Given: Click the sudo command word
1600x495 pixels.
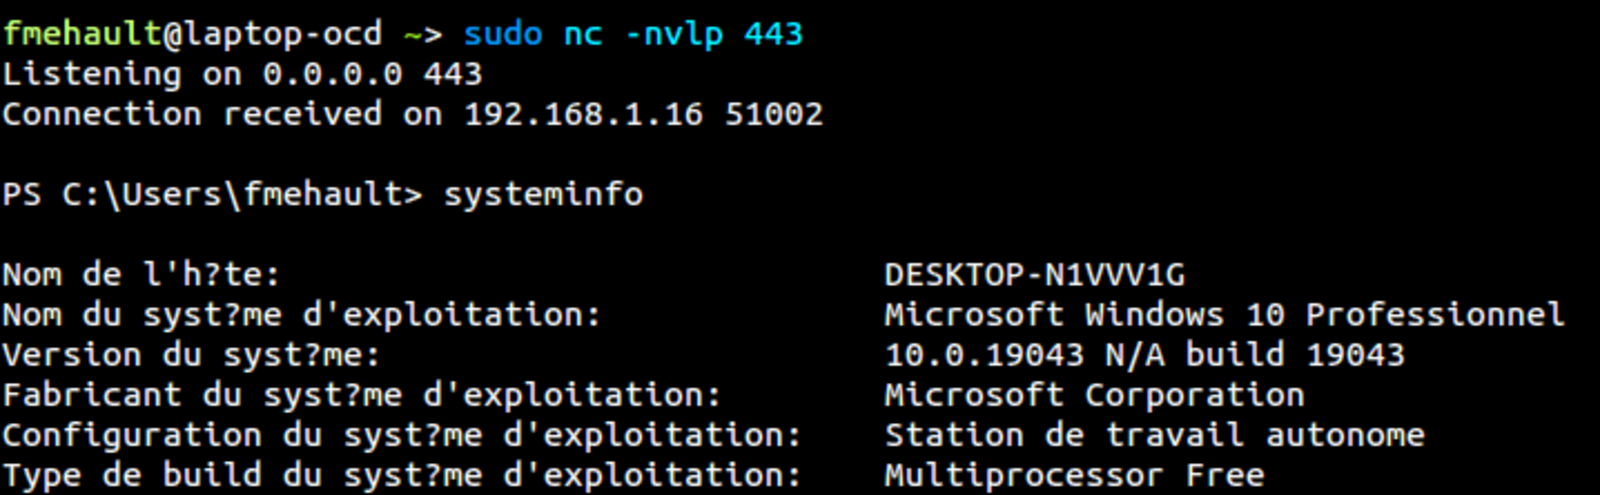Looking at the screenshot, I should click(503, 34).
